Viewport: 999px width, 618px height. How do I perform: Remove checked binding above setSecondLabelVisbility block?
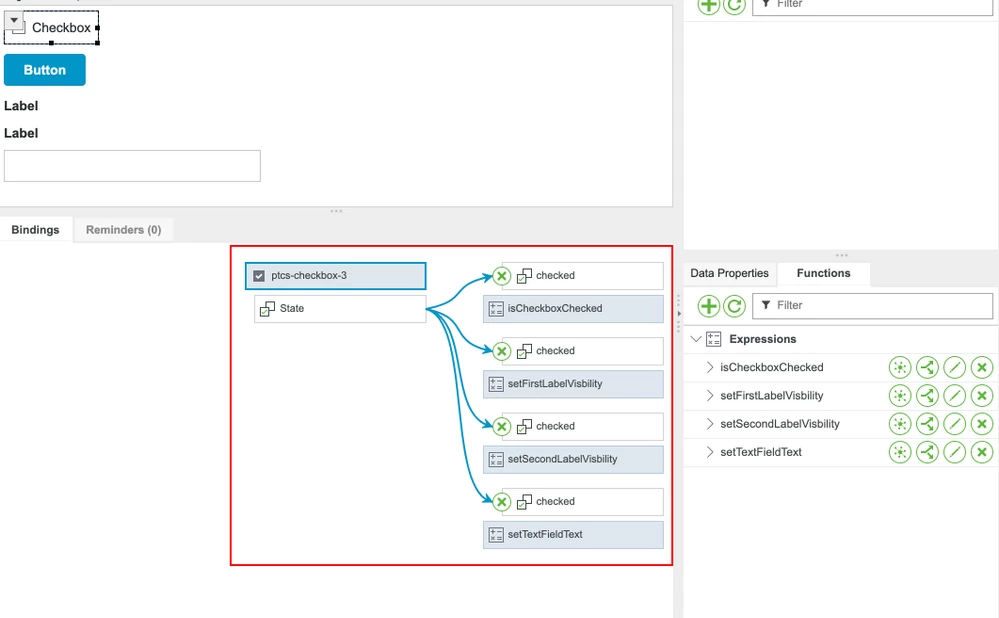click(x=501, y=426)
